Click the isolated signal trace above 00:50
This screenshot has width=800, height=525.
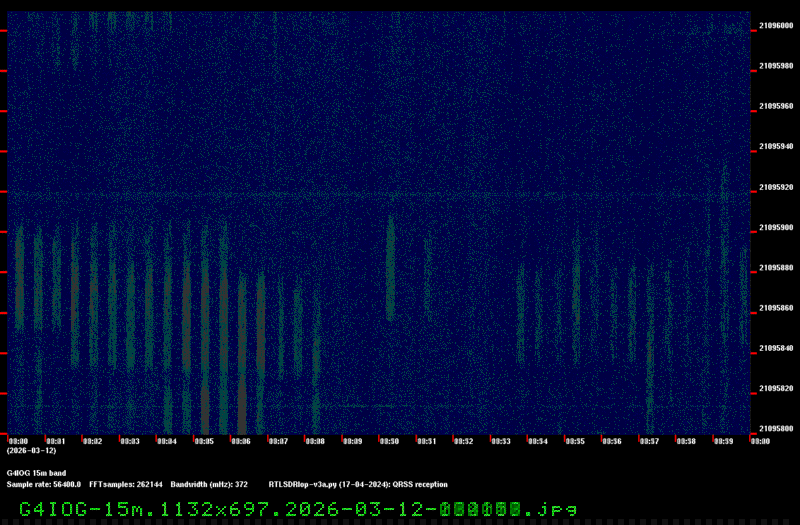click(x=390, y=270)
